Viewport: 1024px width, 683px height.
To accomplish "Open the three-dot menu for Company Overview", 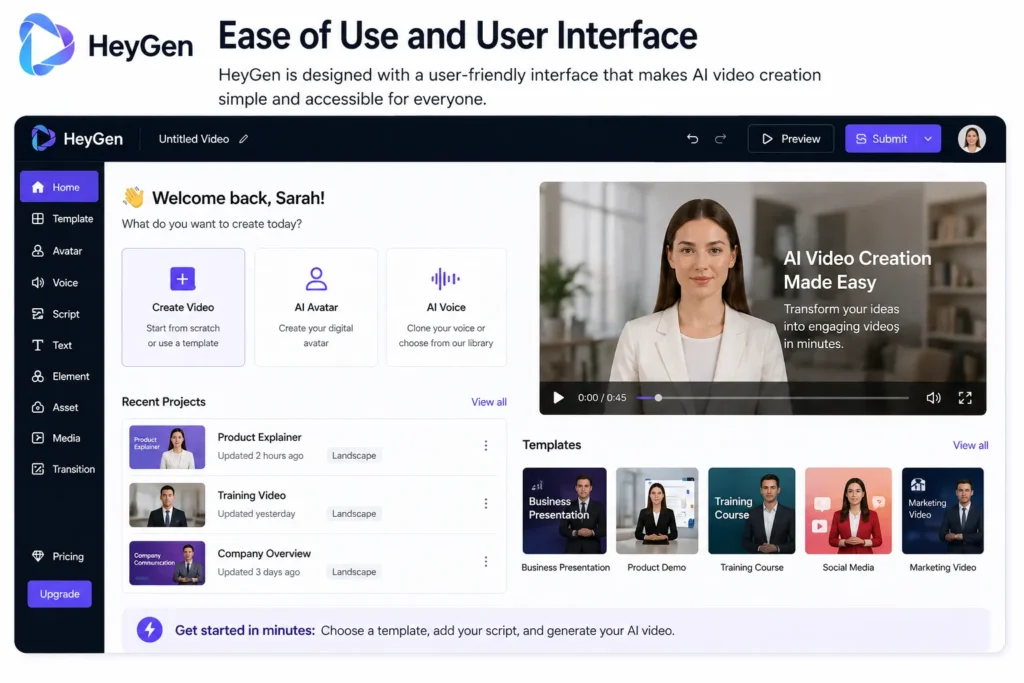I will point(486,562).
